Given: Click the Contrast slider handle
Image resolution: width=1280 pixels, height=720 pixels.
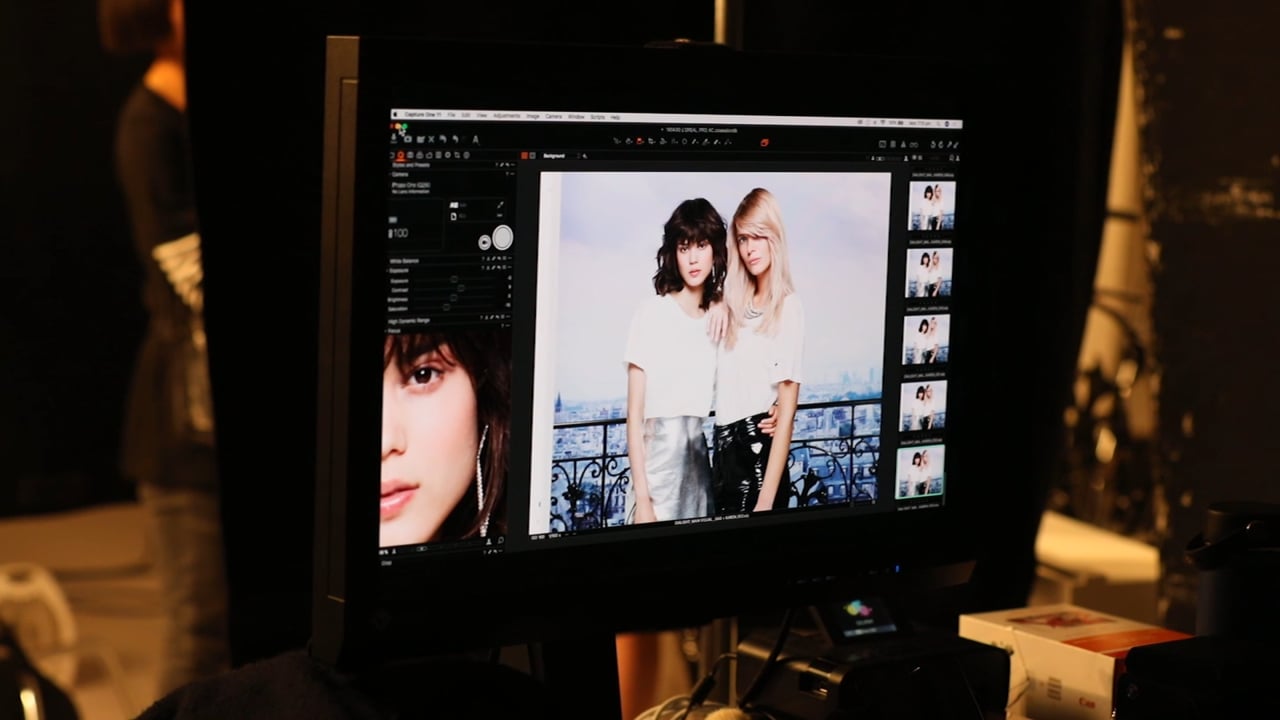Looking at the screenshot, I should (461, 289).
